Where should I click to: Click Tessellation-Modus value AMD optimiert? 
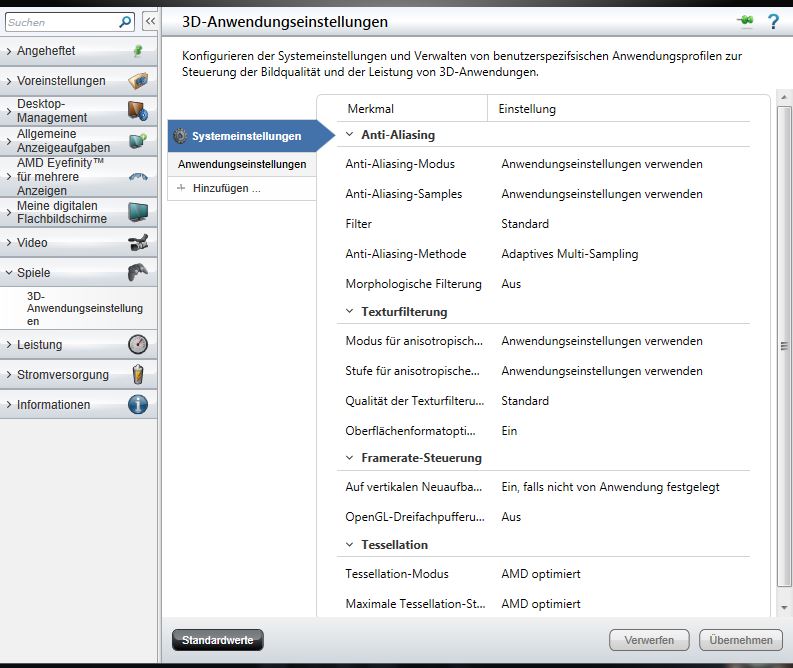point(541,574)
